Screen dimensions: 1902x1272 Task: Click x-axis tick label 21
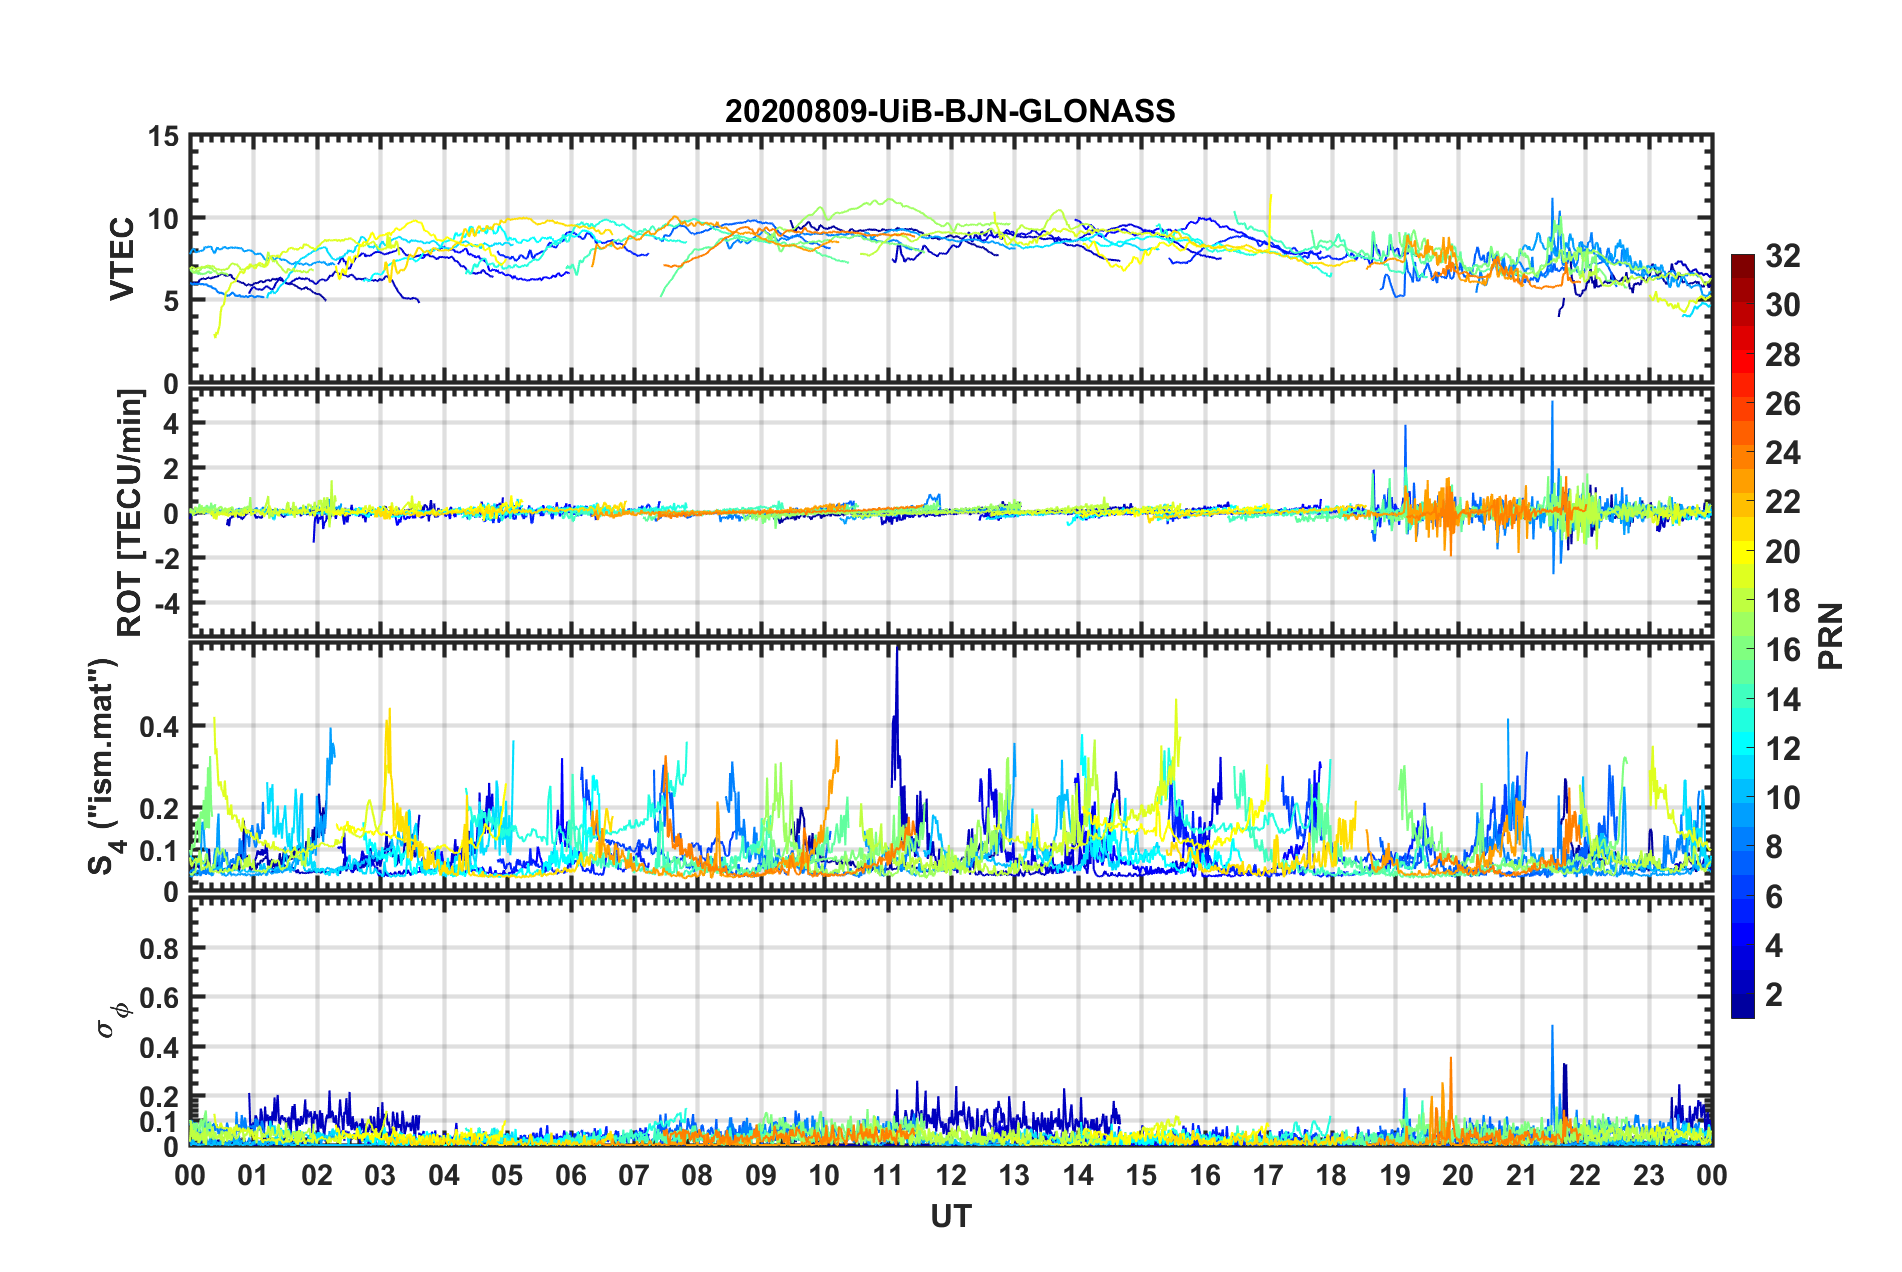tap(1522, 1175)
